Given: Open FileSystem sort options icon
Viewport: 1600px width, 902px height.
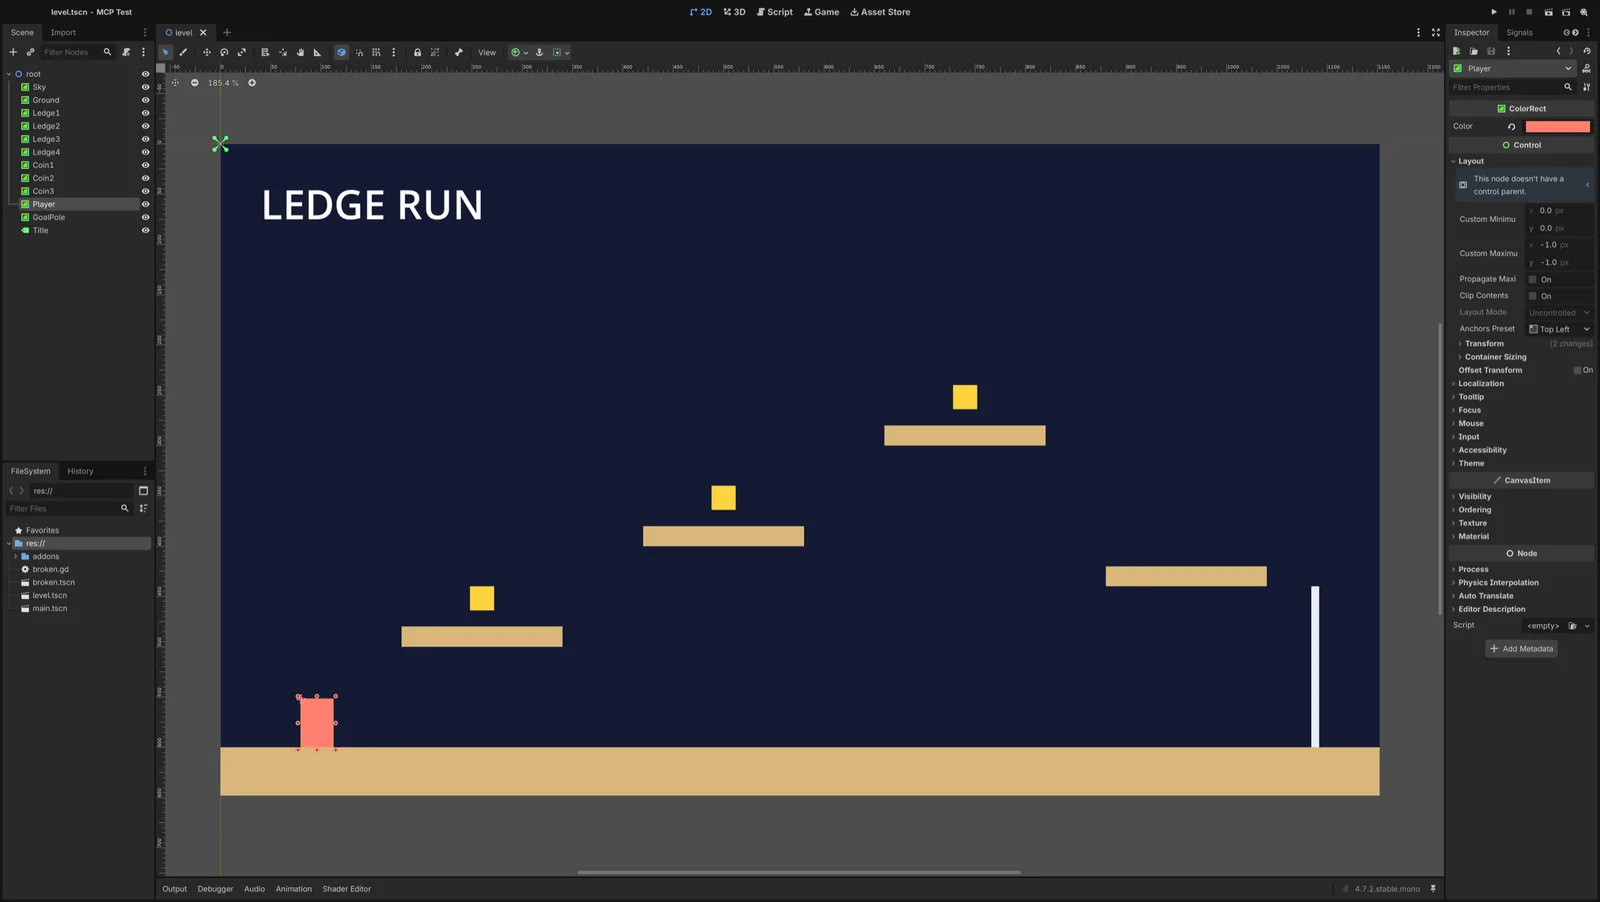Looking at the screenshot, I should 143,508.
